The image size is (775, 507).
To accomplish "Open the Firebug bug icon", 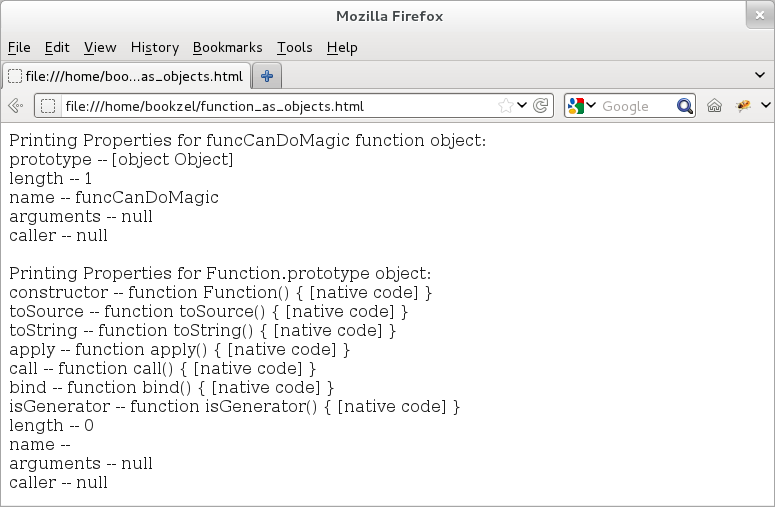I will pyautogui.click(x=743, y=106).
